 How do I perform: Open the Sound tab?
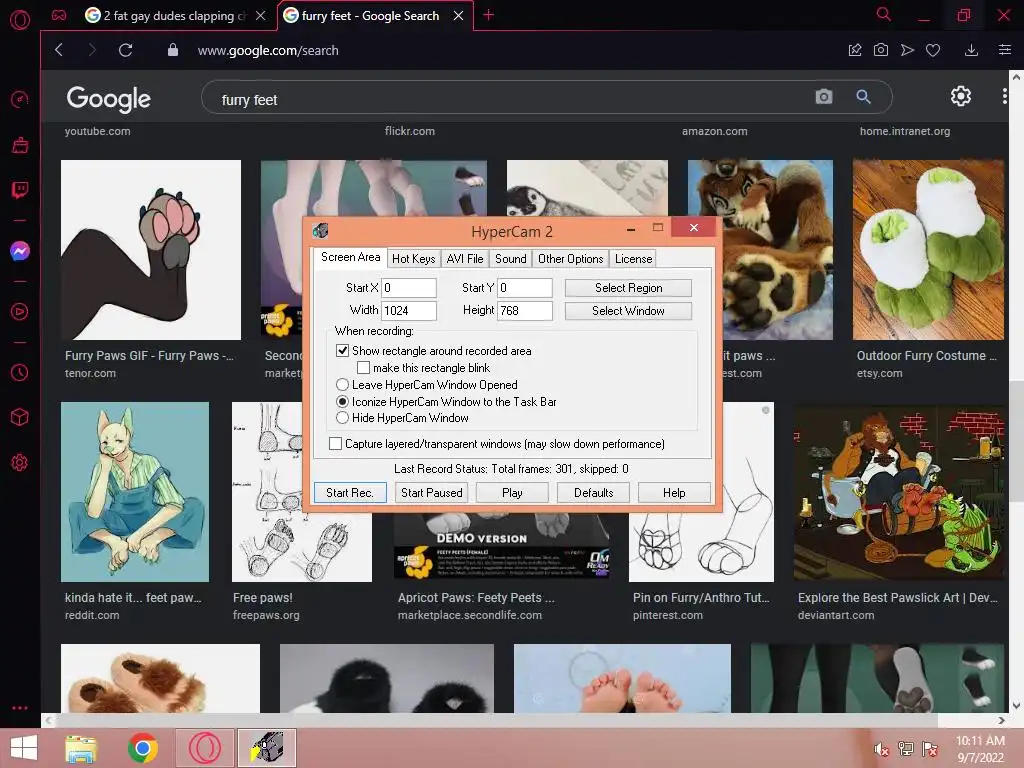[511, 259]
